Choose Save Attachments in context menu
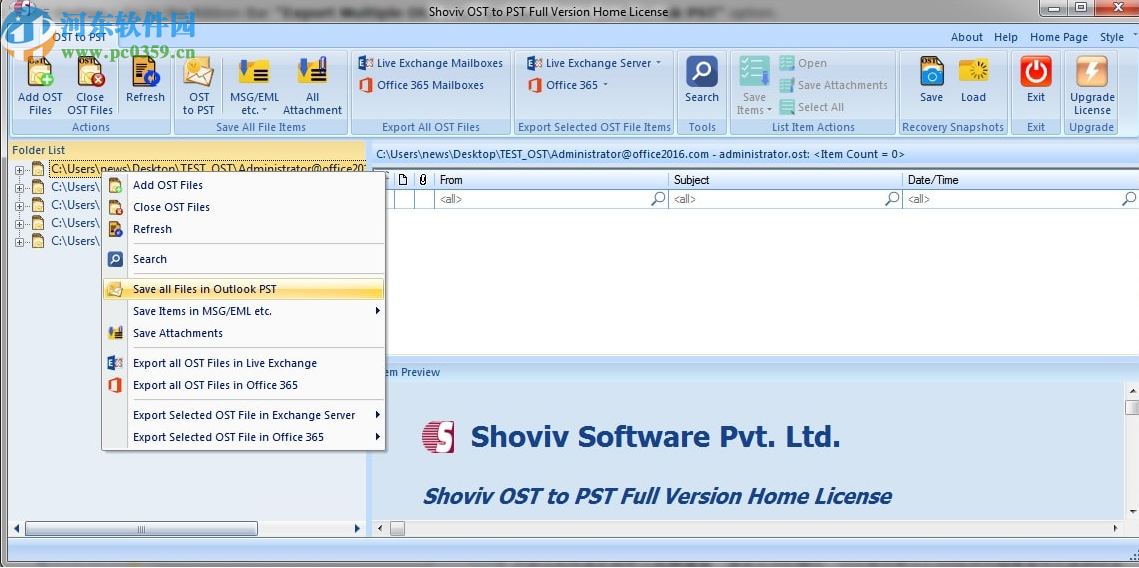Image resolution: width=1139 pixels, height=568 pixels. coord(243,333)
